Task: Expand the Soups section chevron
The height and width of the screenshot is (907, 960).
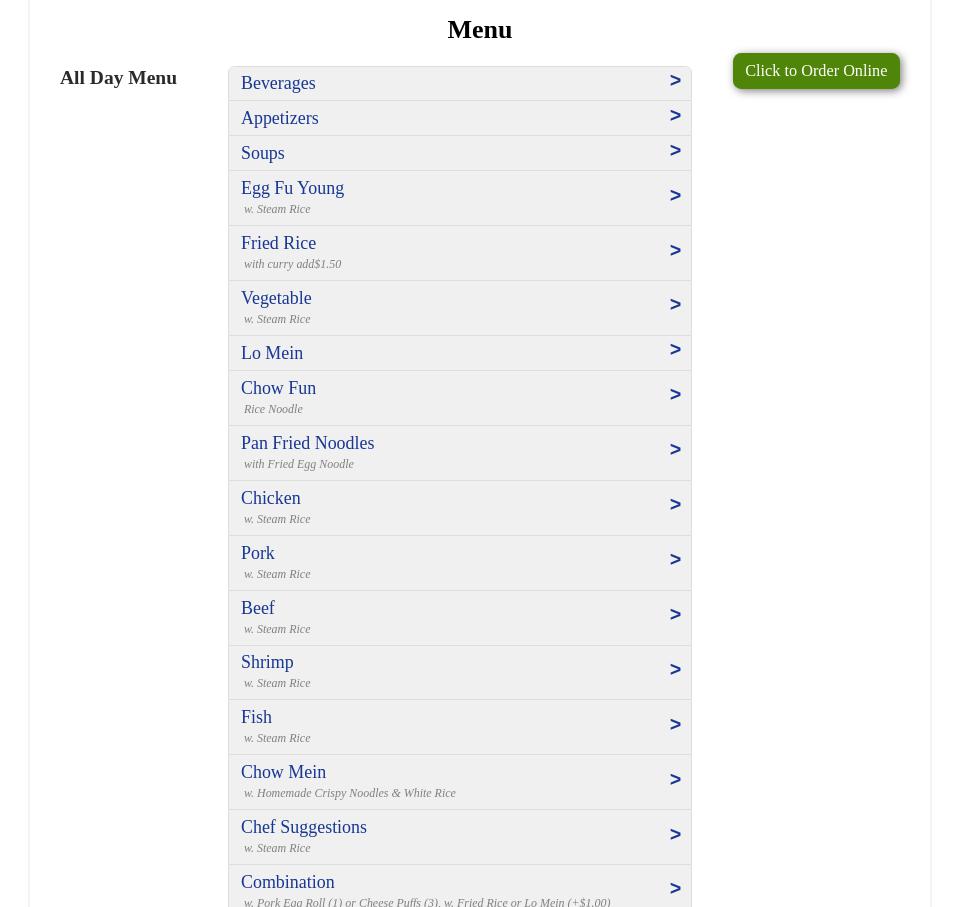Action: click(675, 151)
